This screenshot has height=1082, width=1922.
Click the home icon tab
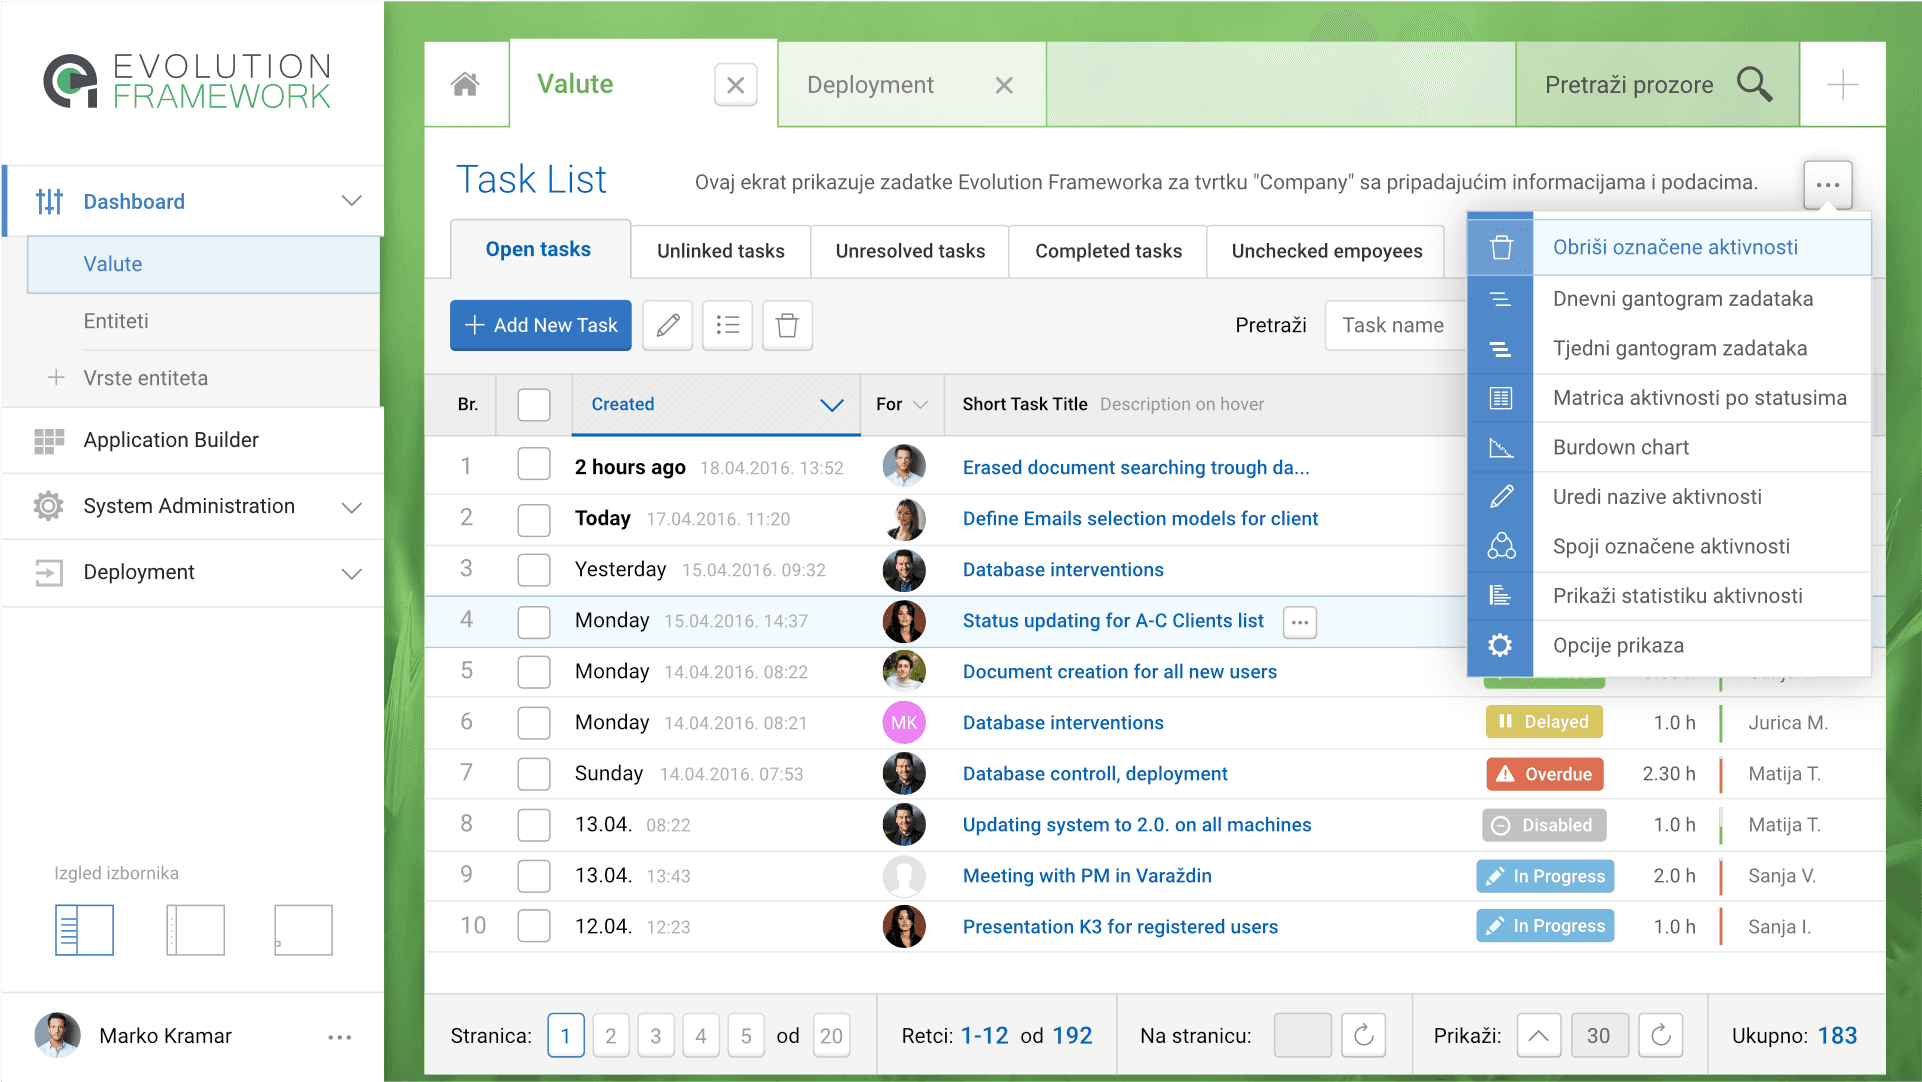click(465, 84)
